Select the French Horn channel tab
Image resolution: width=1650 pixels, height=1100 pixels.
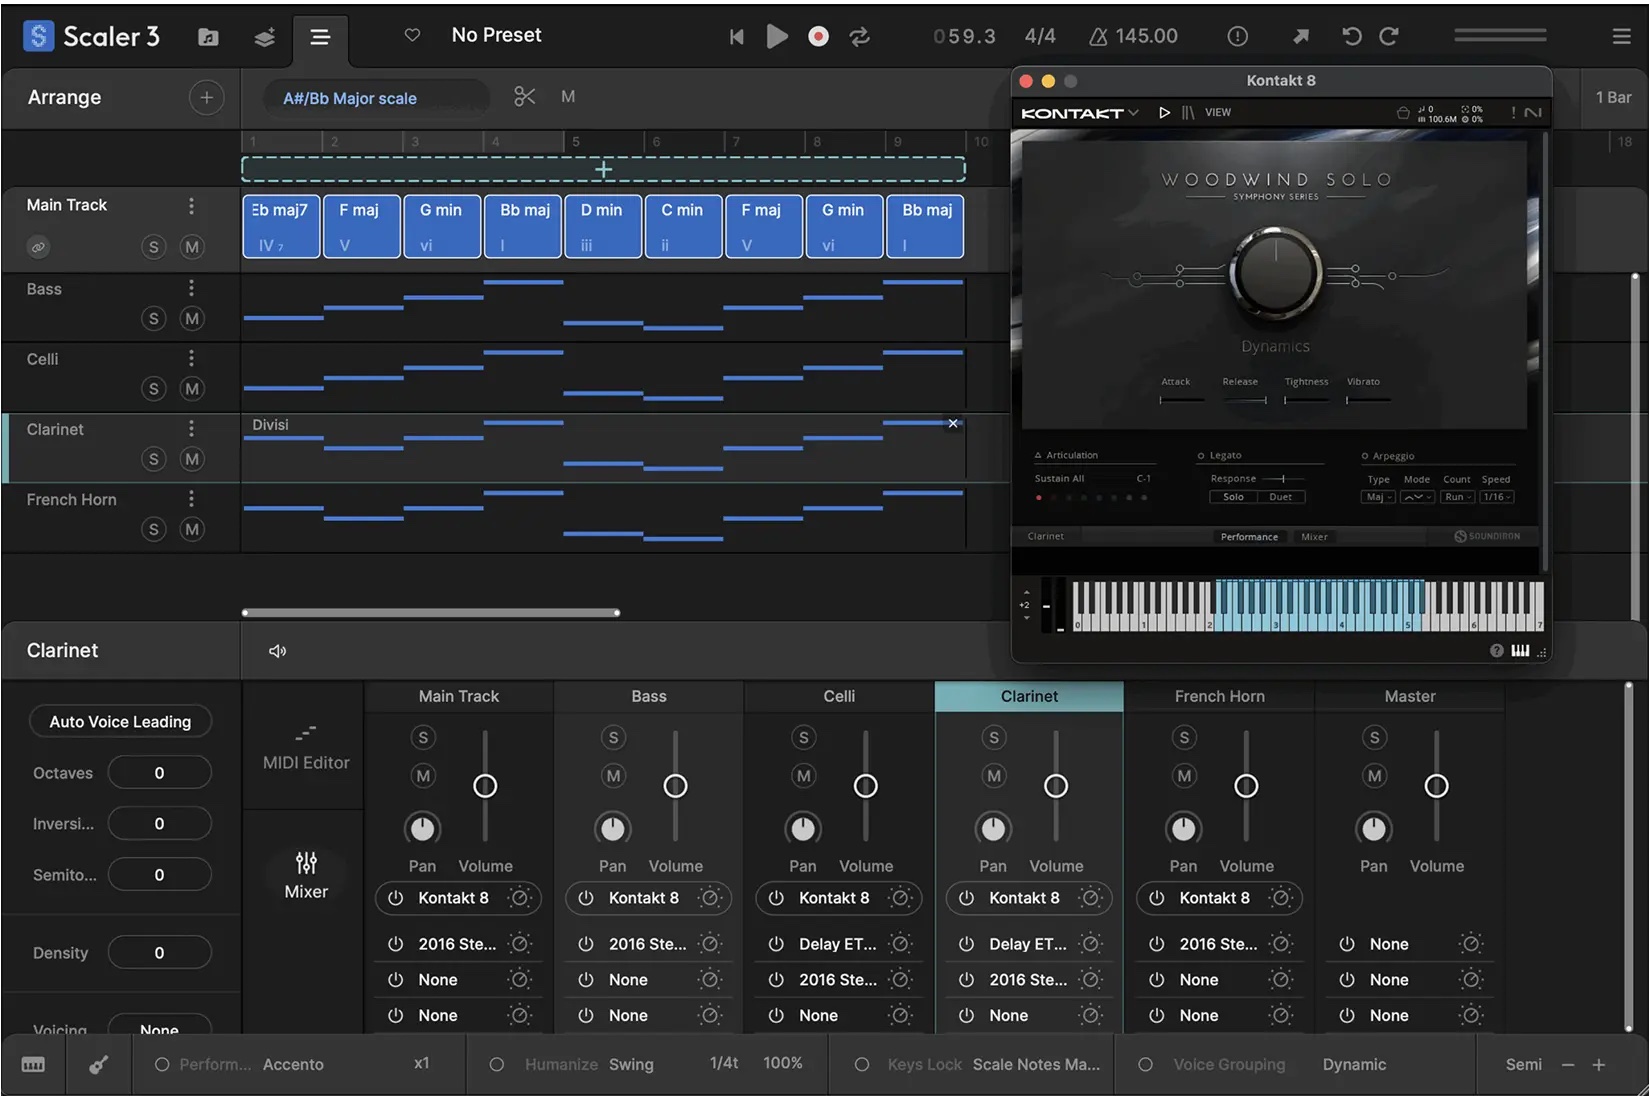point(1219,695)
